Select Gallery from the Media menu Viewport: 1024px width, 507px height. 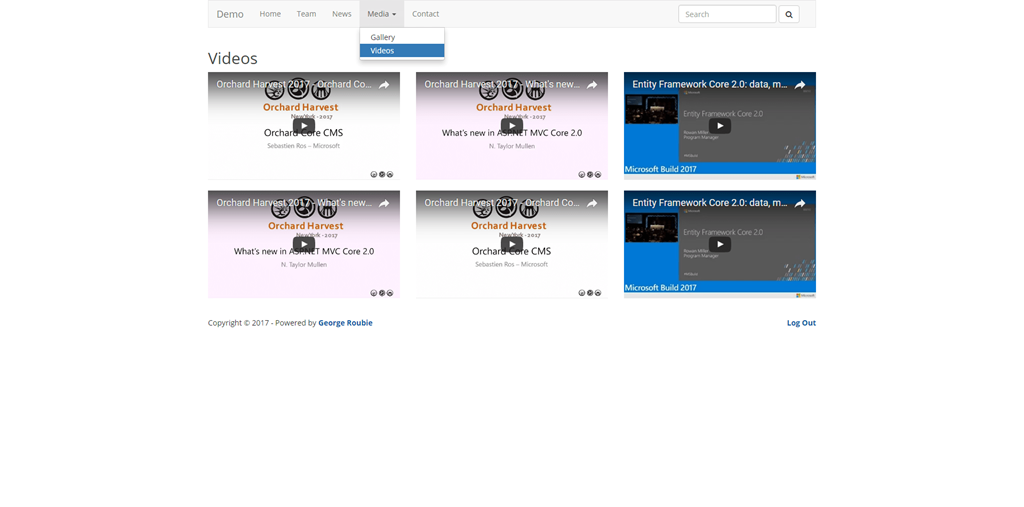(x=383, y=37)
